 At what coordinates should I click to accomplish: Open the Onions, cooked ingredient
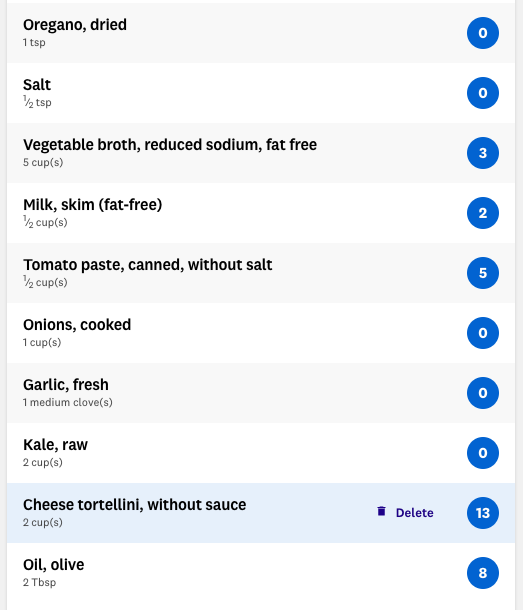click(x=261, y=333)
